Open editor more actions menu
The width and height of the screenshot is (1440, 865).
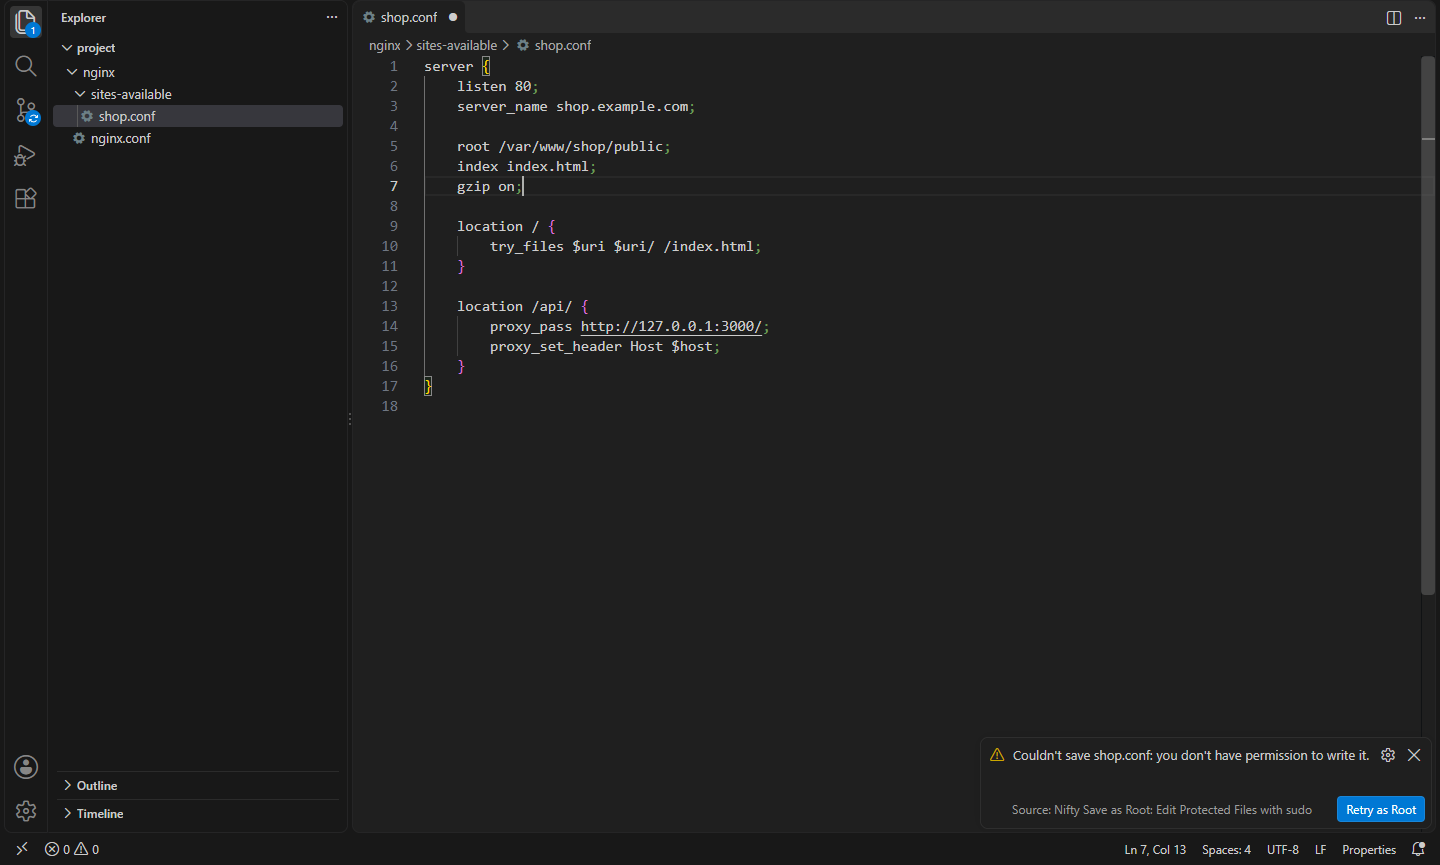point(1420,18)
